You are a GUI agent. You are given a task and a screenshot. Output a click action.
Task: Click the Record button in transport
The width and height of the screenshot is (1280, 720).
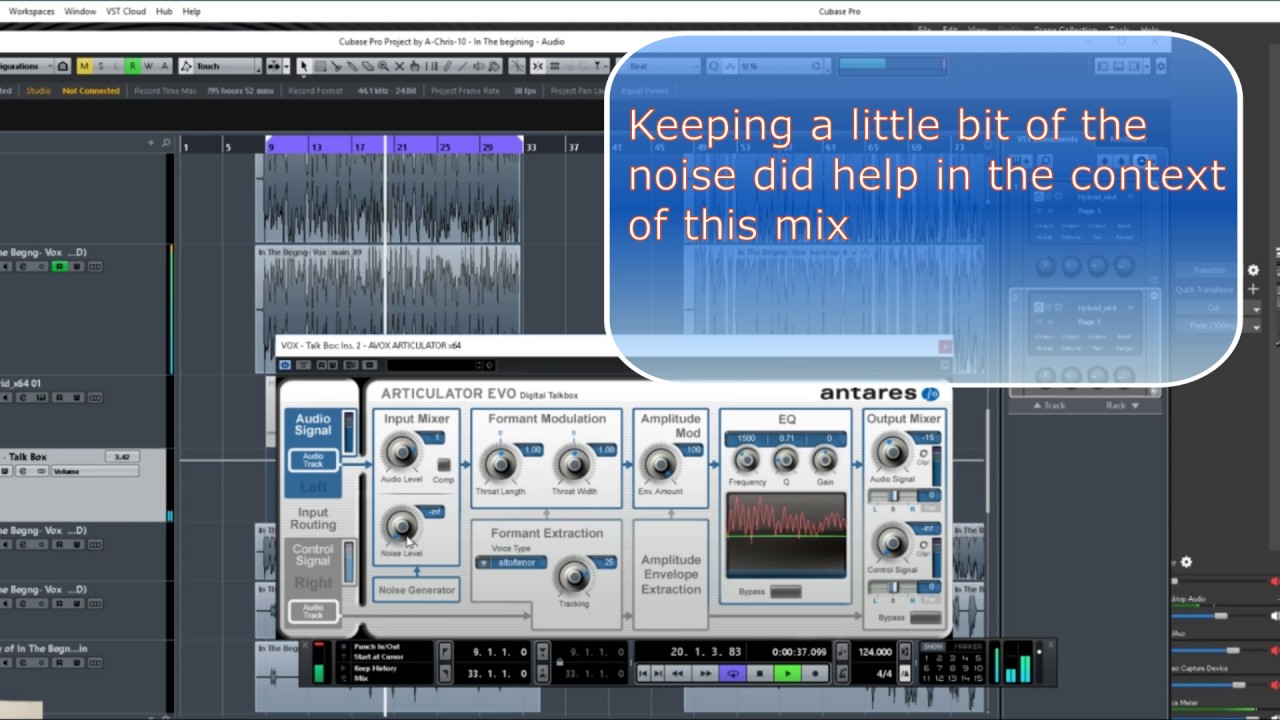(x=815, y=673)
